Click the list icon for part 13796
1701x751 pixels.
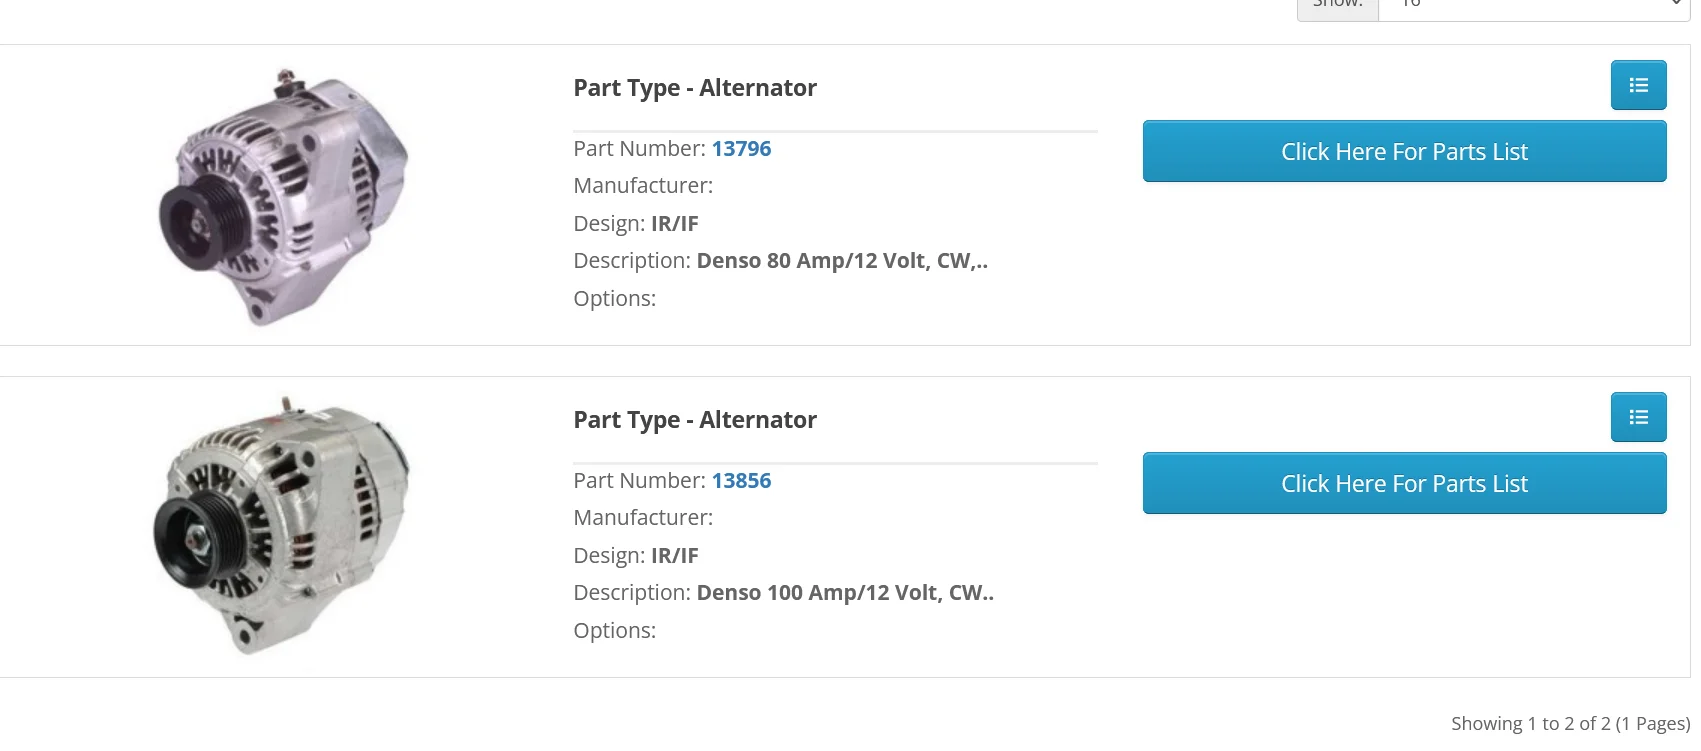coord(1638,85)
